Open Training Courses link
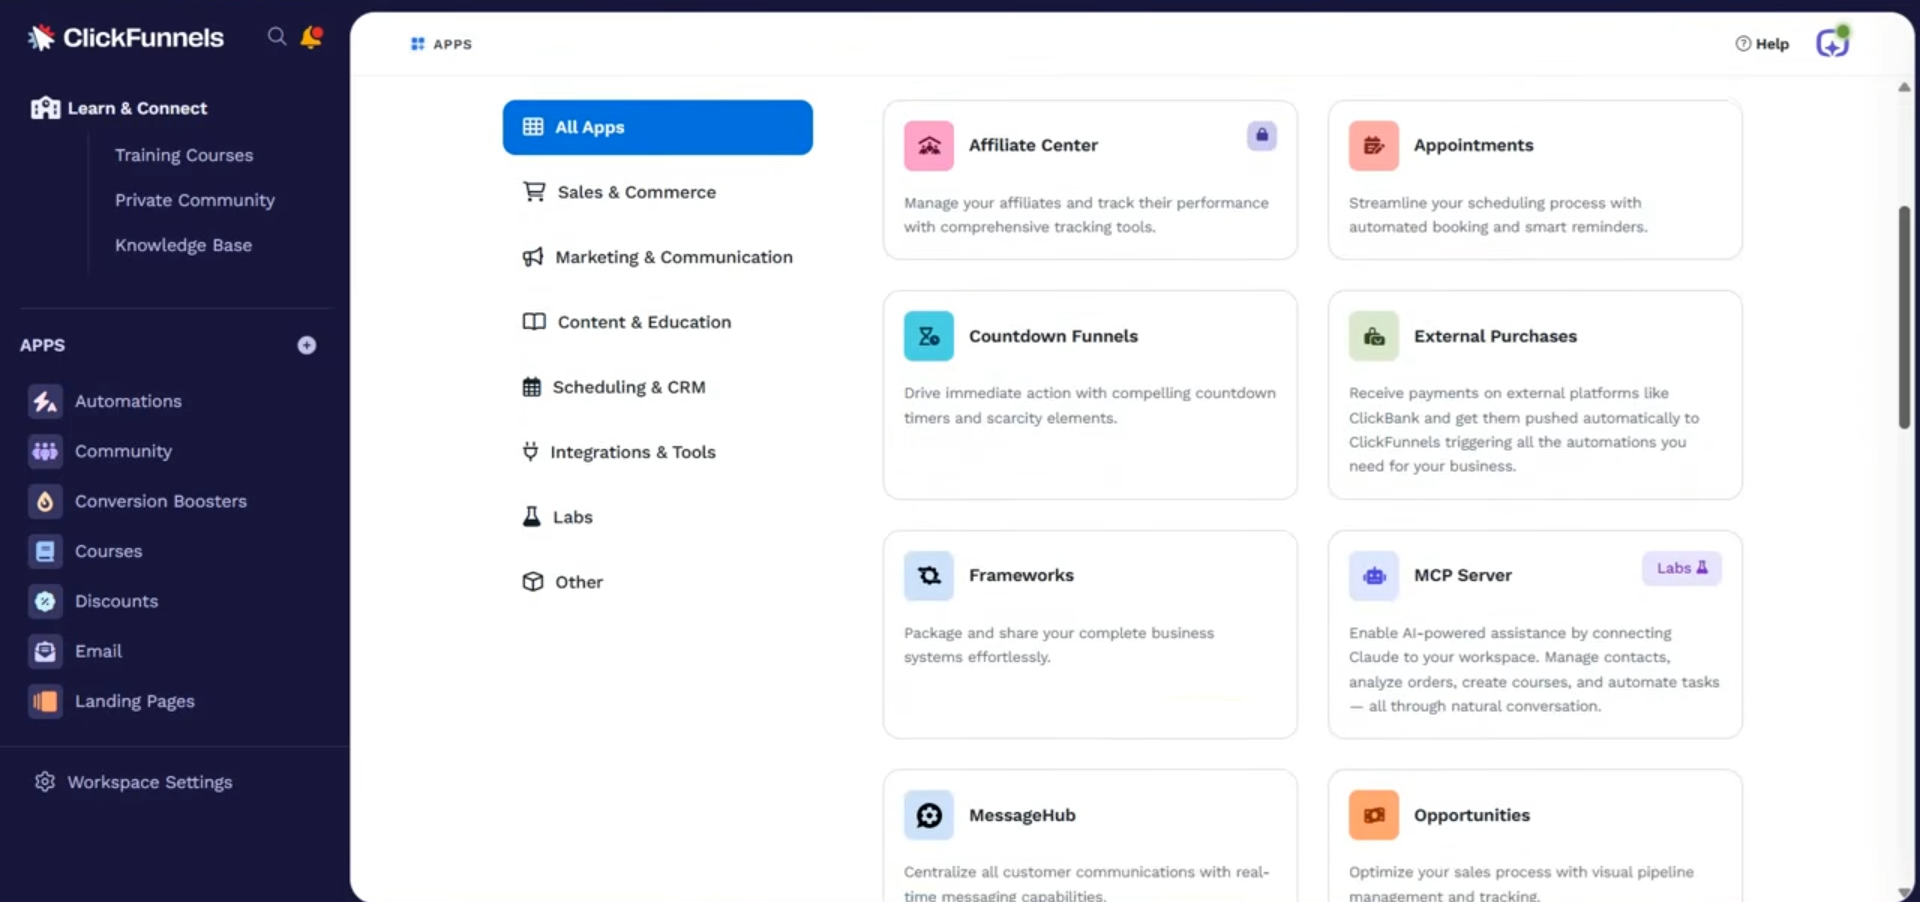Image resolution: width=1920 pixels, height=902 pixels. click(184, 155)
